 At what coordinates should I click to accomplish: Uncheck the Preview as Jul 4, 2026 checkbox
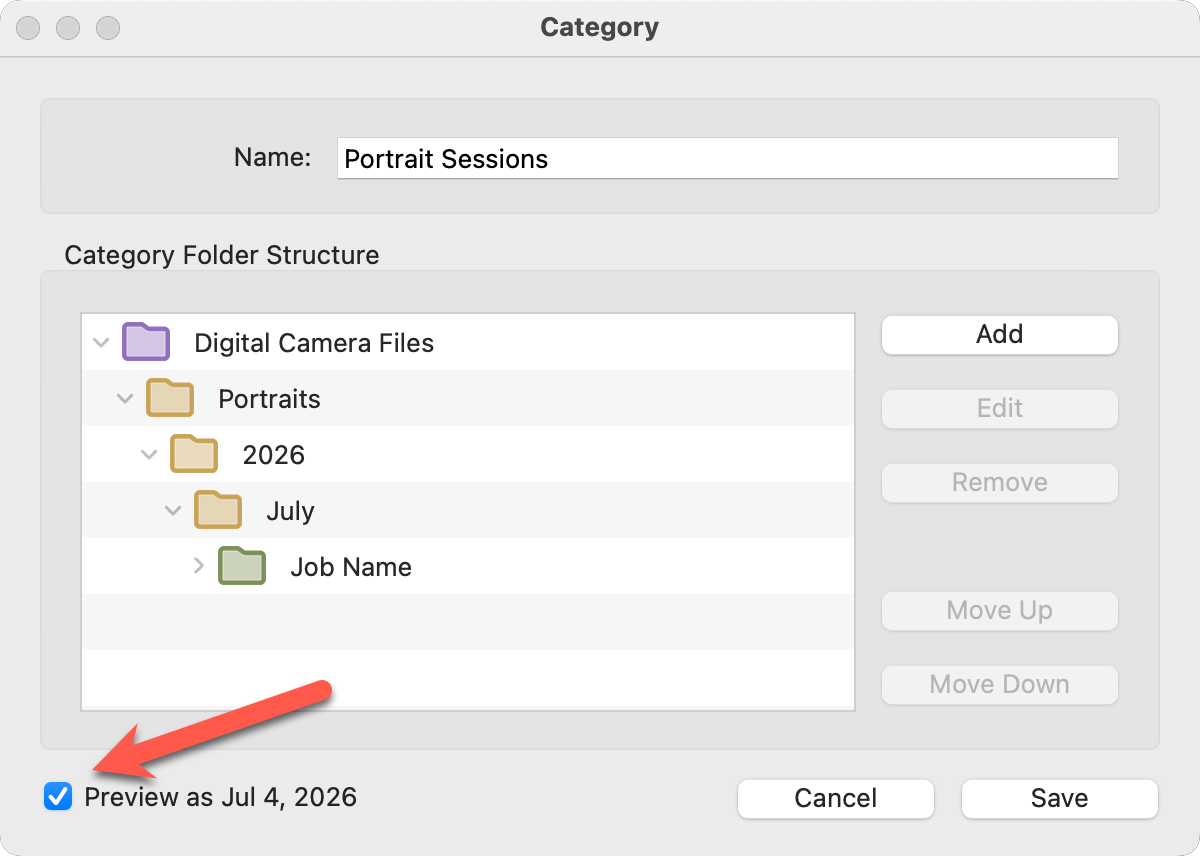tap(59, 797)
